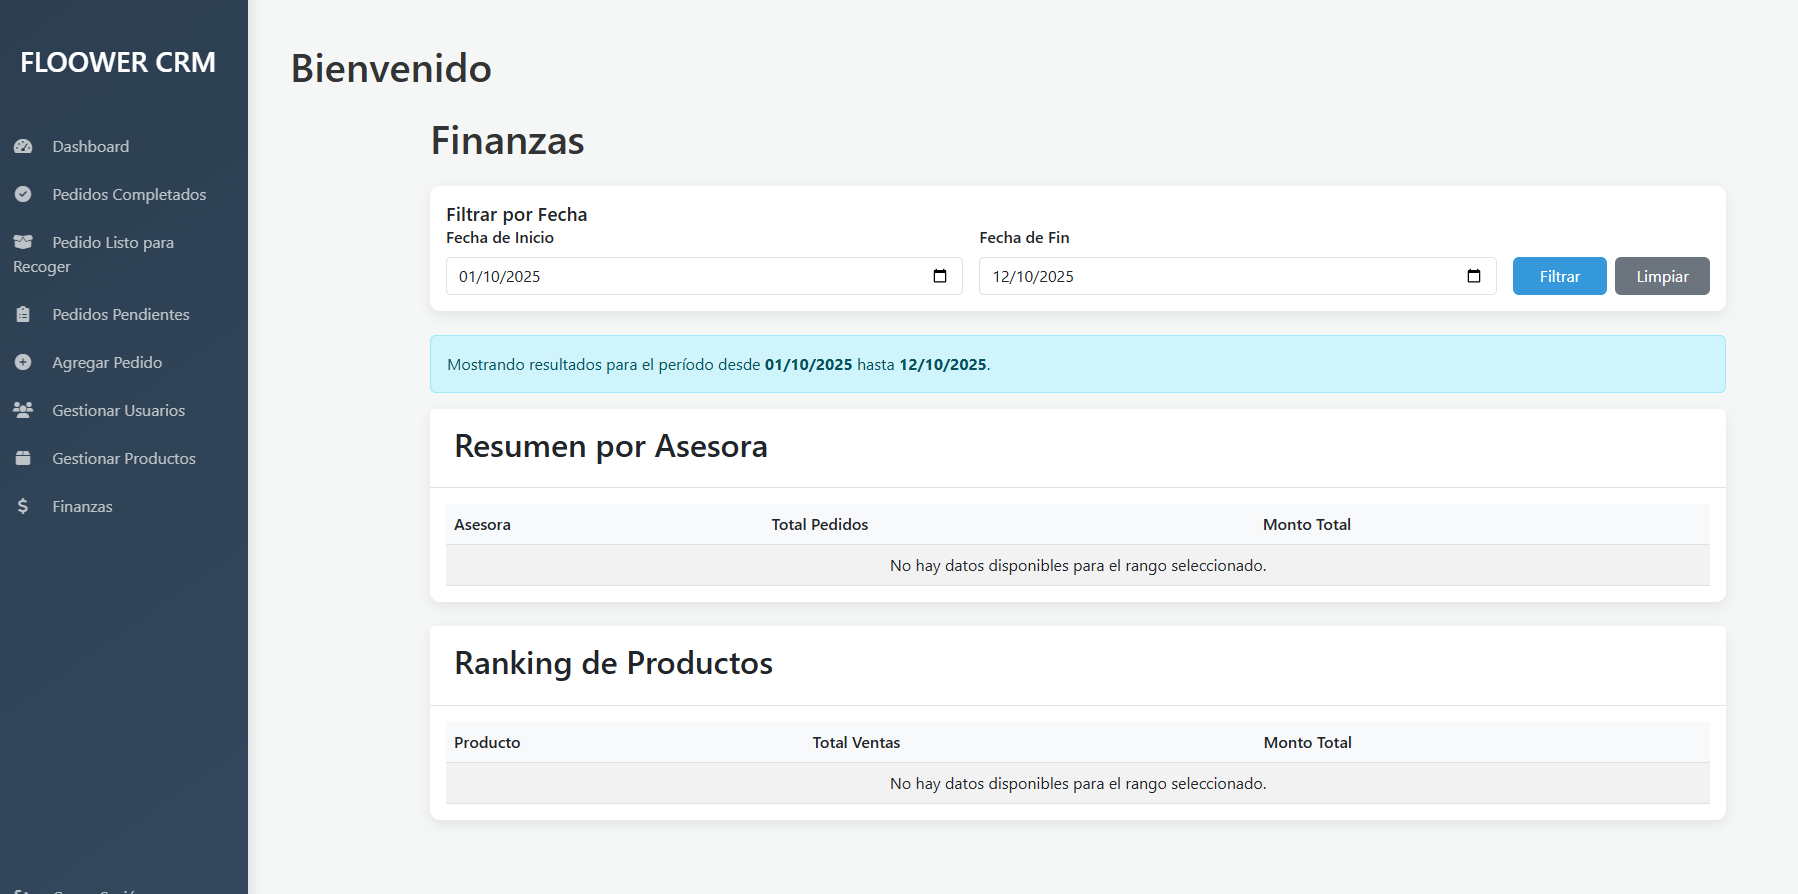1798x894 pixels.
Task: Open the Fecha de Fin calendar picker
Action: (1473, 276)
